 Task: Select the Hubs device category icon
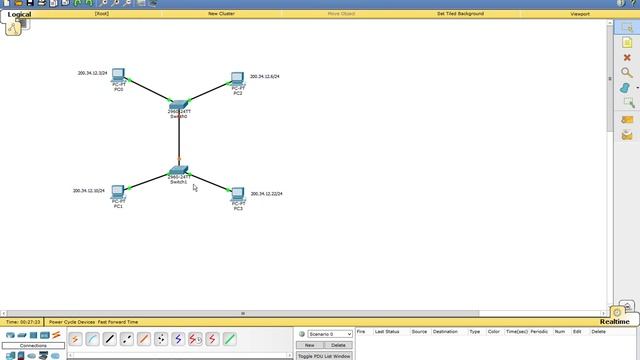(33, 335)
